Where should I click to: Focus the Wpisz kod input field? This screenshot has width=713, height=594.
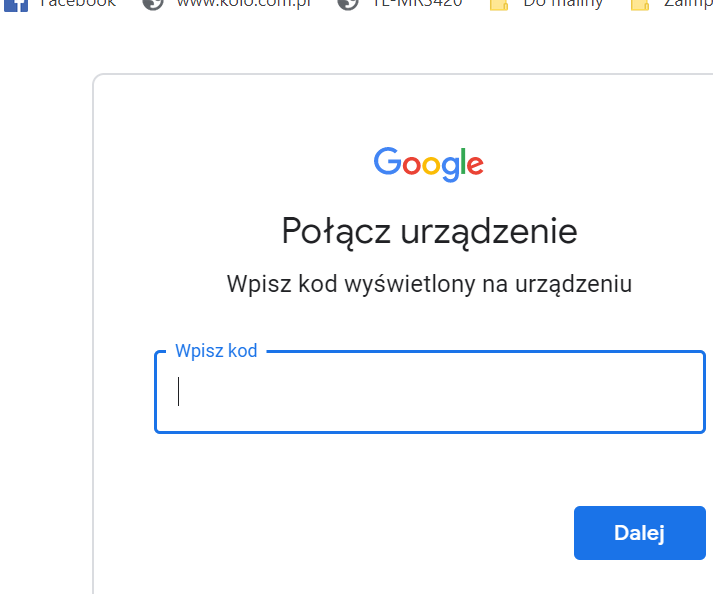pos(430,392)
